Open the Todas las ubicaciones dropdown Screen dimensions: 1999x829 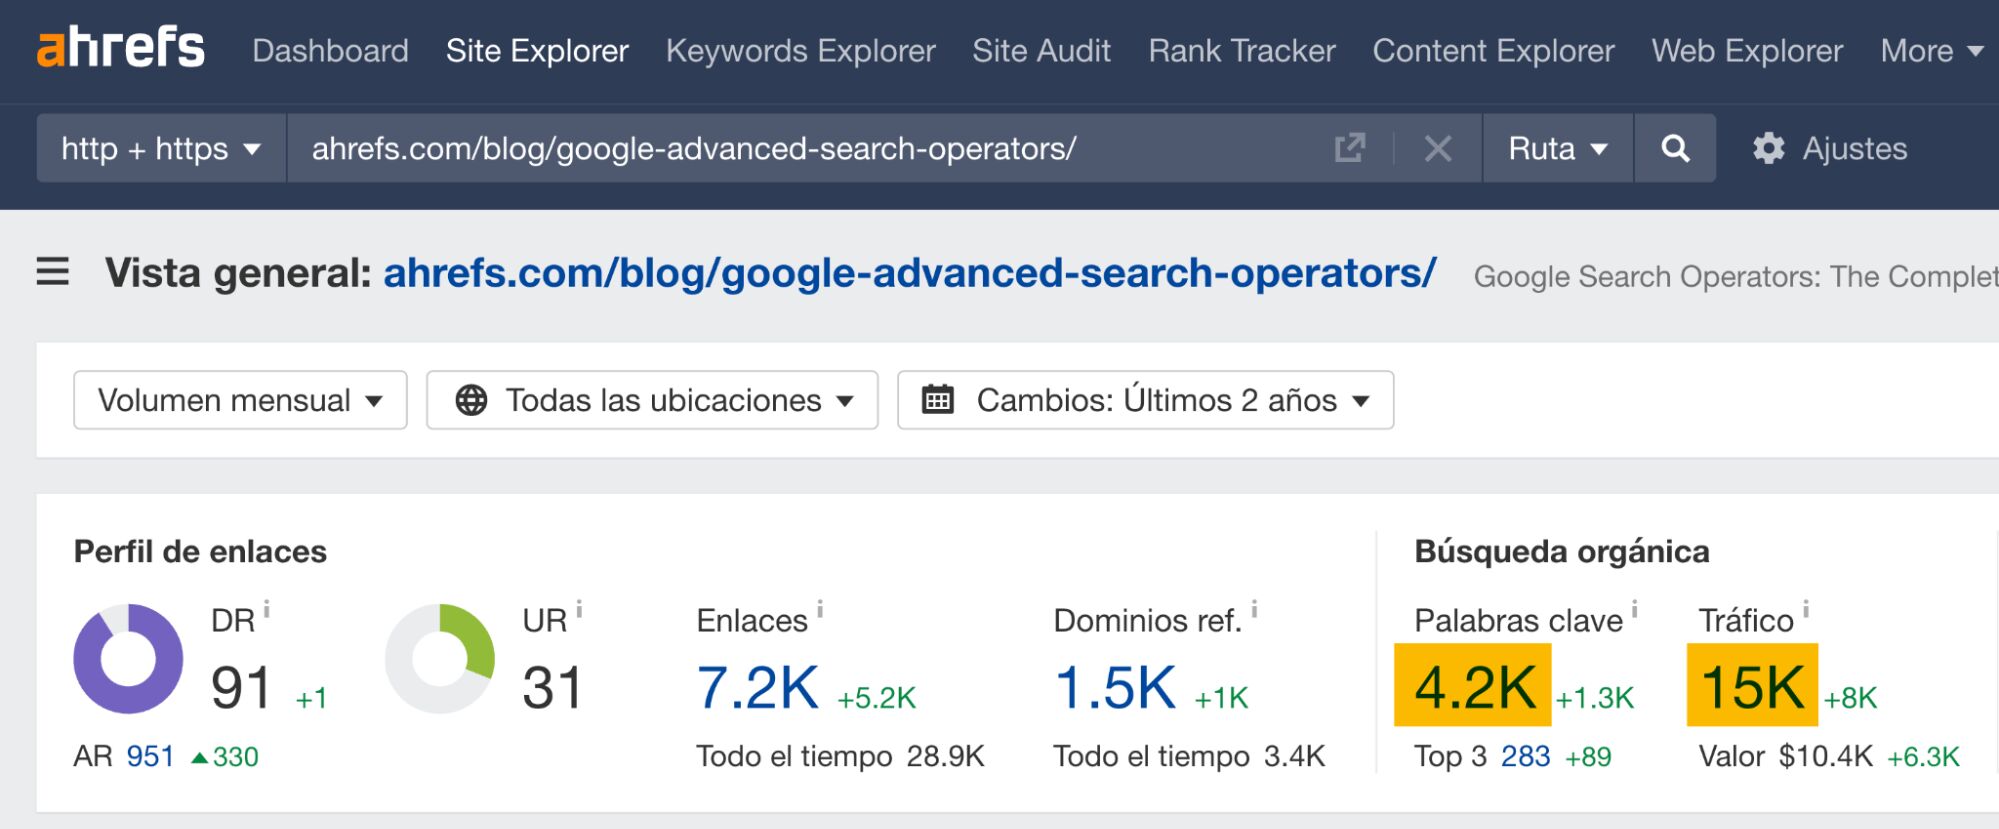(652, 400)
